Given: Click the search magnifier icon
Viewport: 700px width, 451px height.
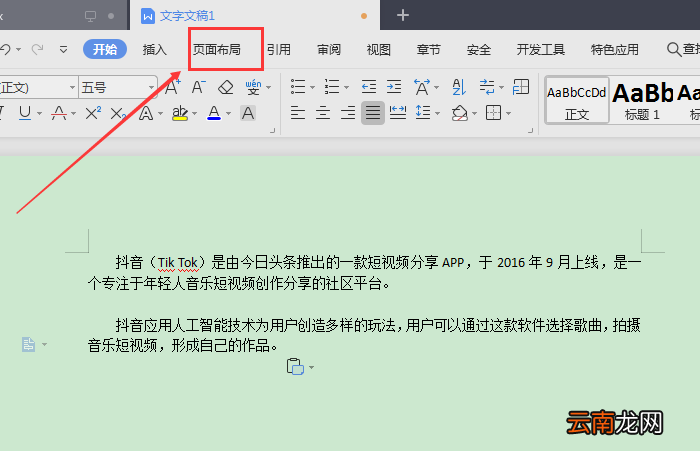Looking at the screenshot, I should tap(673, 49).
